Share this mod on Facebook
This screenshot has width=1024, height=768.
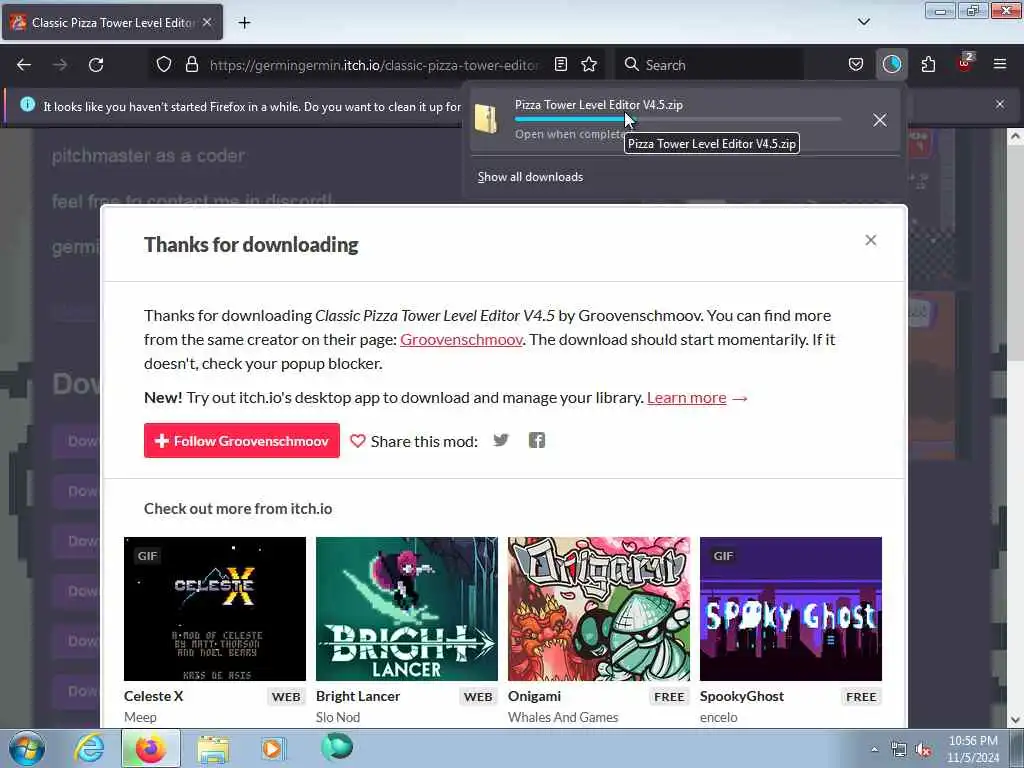[537, 440]
